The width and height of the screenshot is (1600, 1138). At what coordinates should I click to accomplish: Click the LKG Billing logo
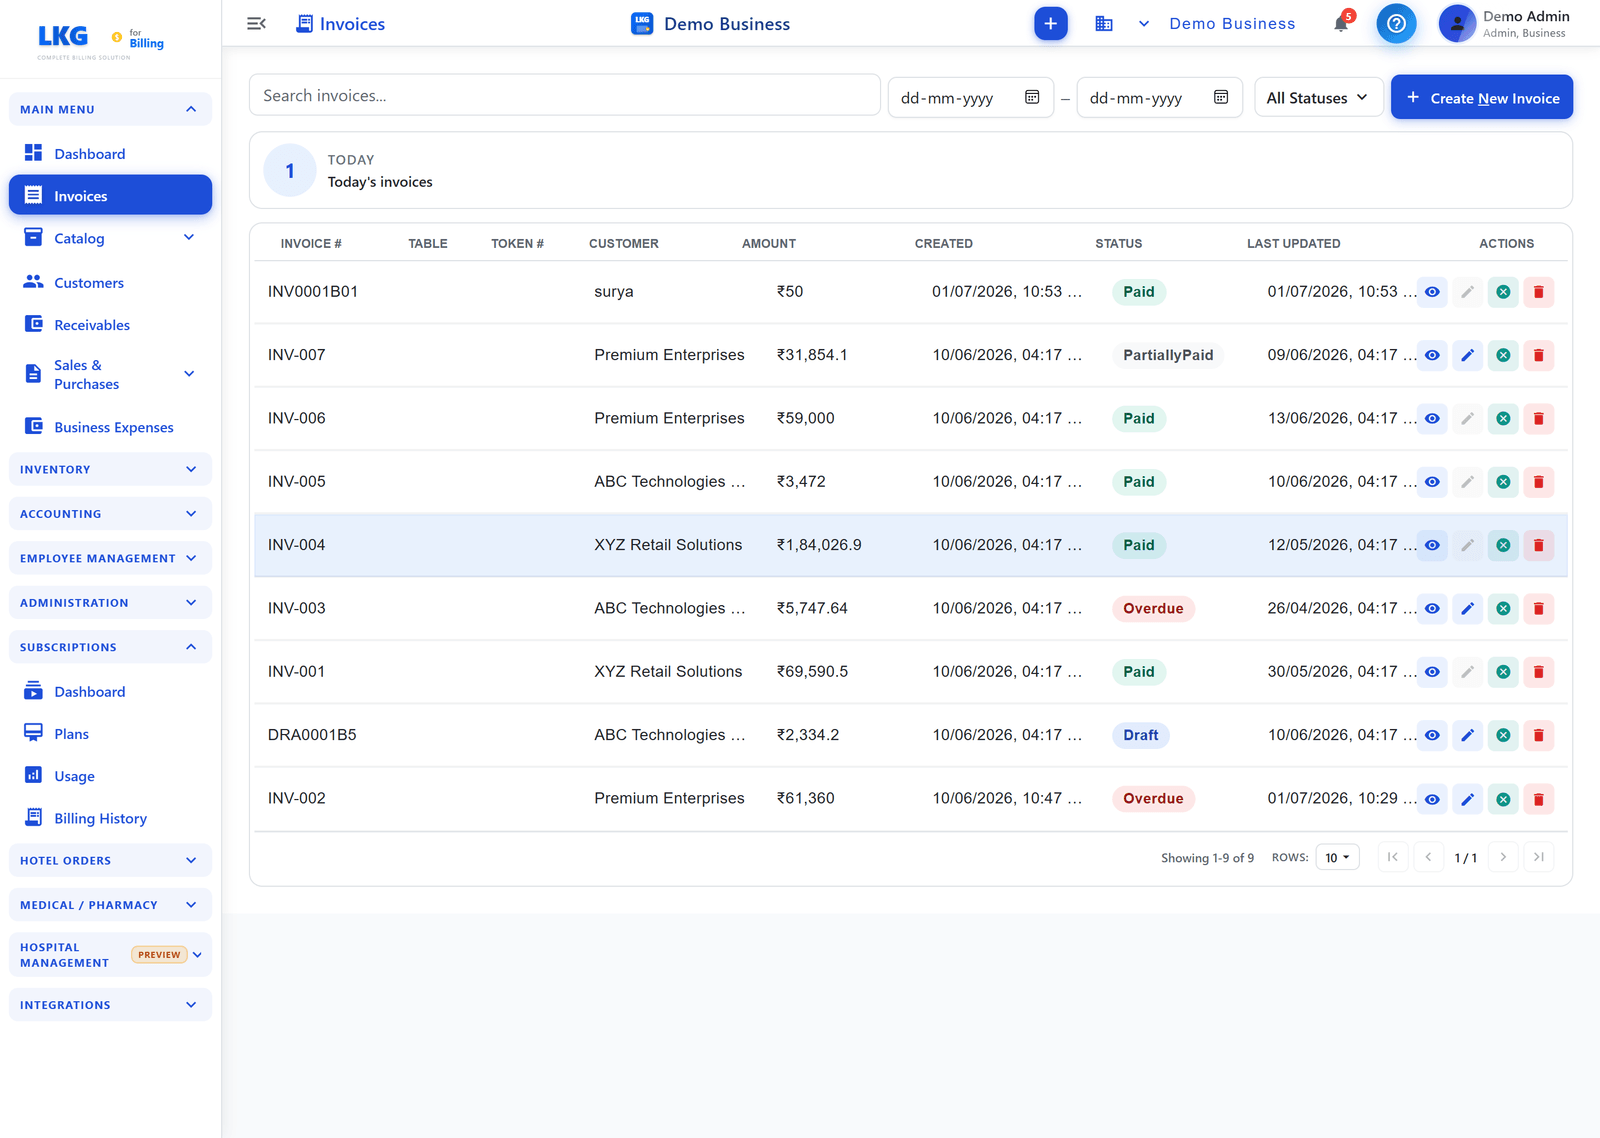[100, 40]
